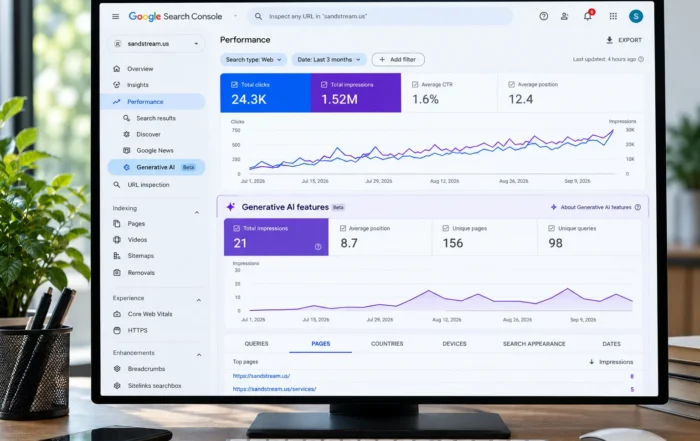This screenshot has width=700, height=441.
Task: Click the EXPORT button label
Action: coord(629,40)
